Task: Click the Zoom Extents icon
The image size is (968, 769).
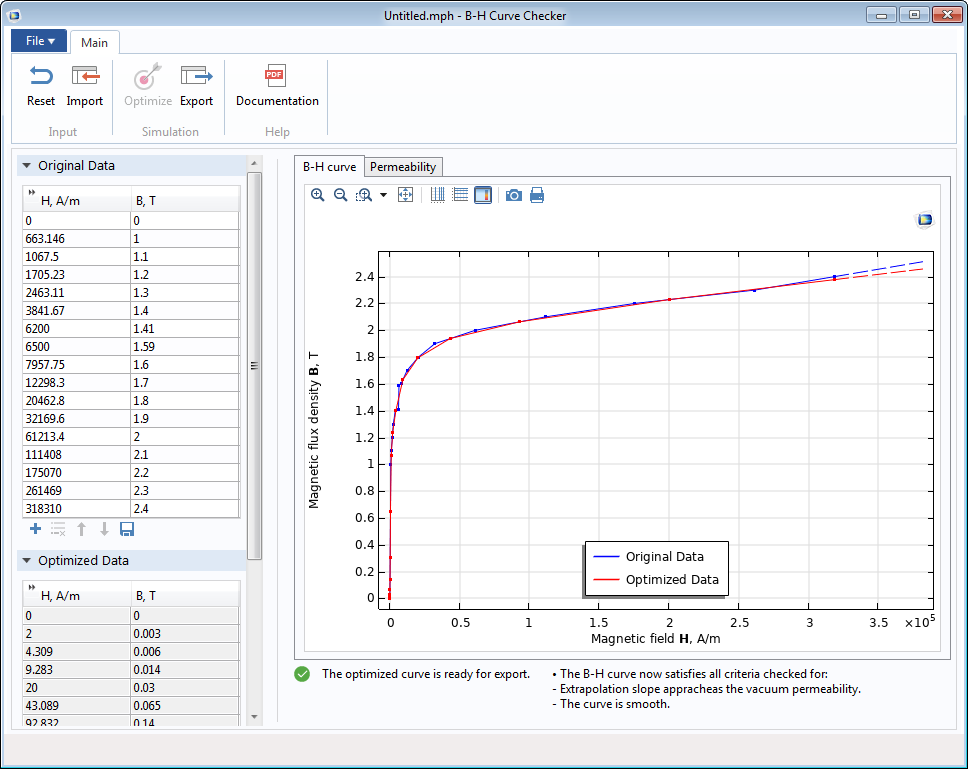Action: pos(405,195)
